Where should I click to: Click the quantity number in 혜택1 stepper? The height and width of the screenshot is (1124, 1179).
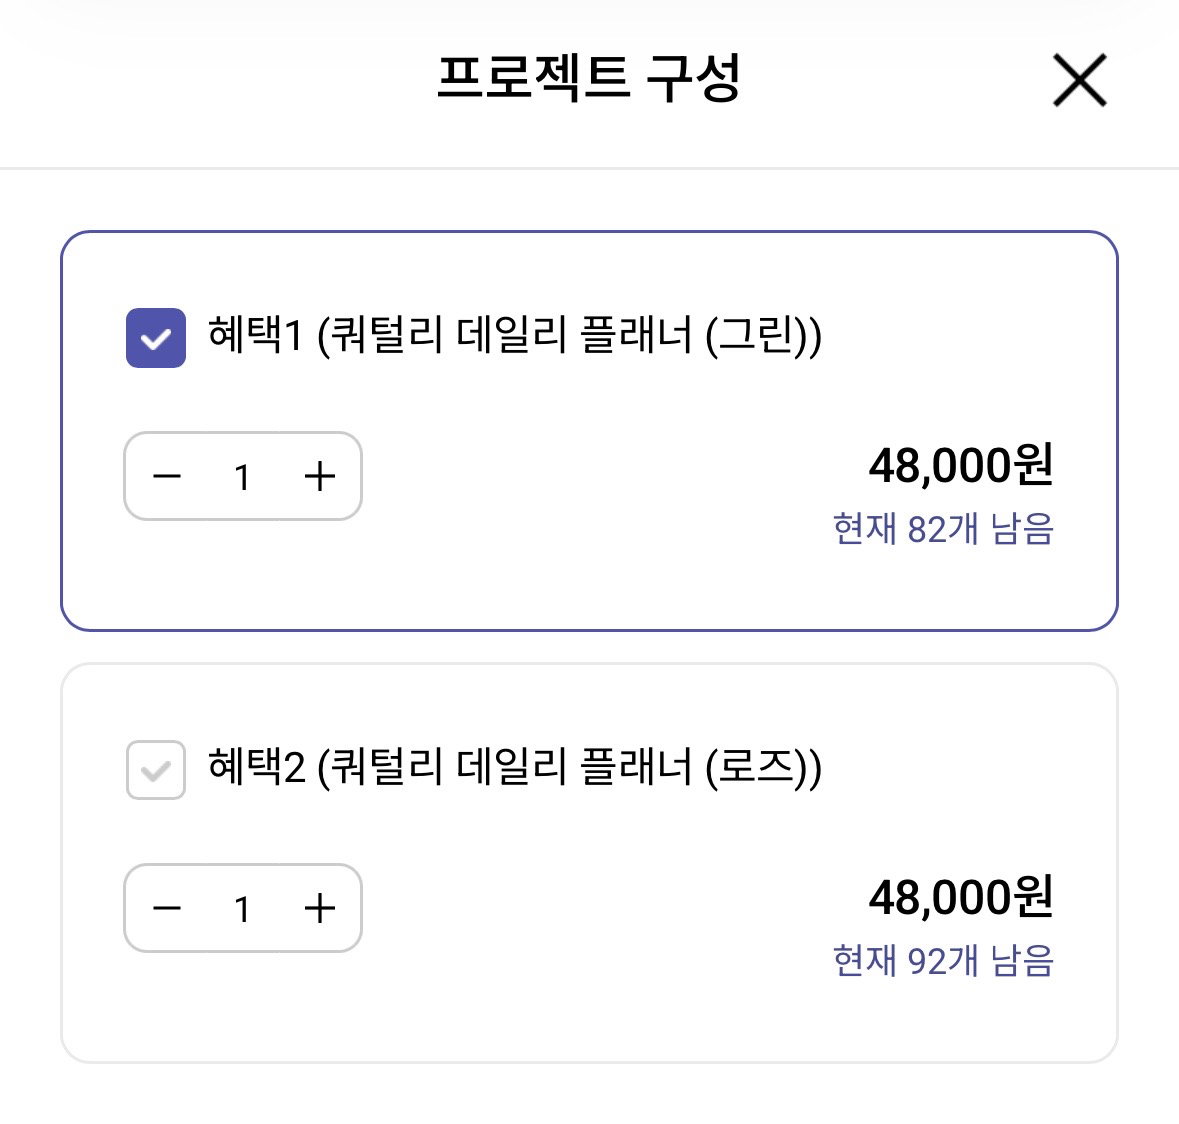[x=242, y=477]
